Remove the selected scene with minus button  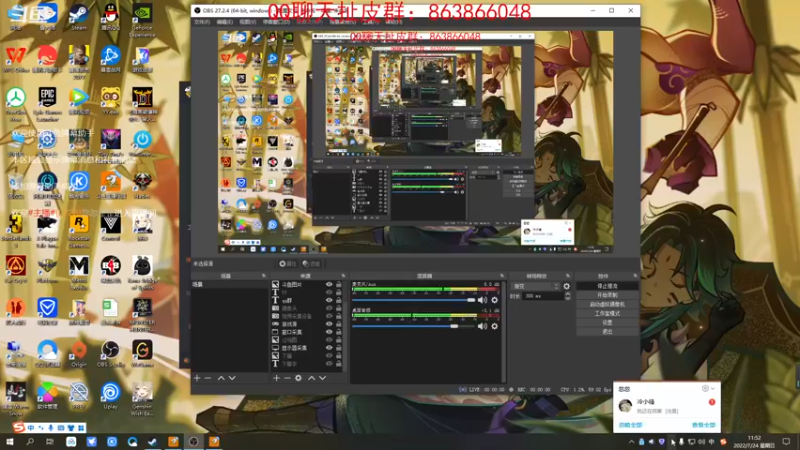click(208, 378)
